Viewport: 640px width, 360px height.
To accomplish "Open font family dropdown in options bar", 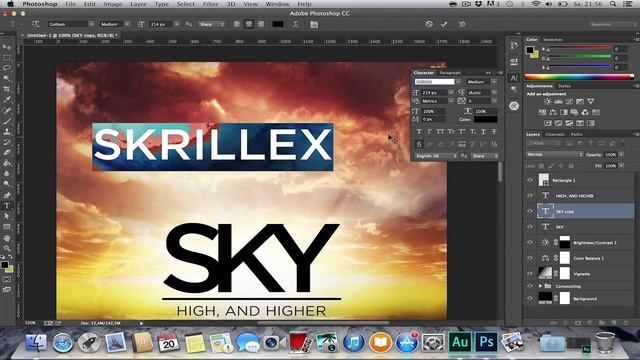I will coord(91,24).
